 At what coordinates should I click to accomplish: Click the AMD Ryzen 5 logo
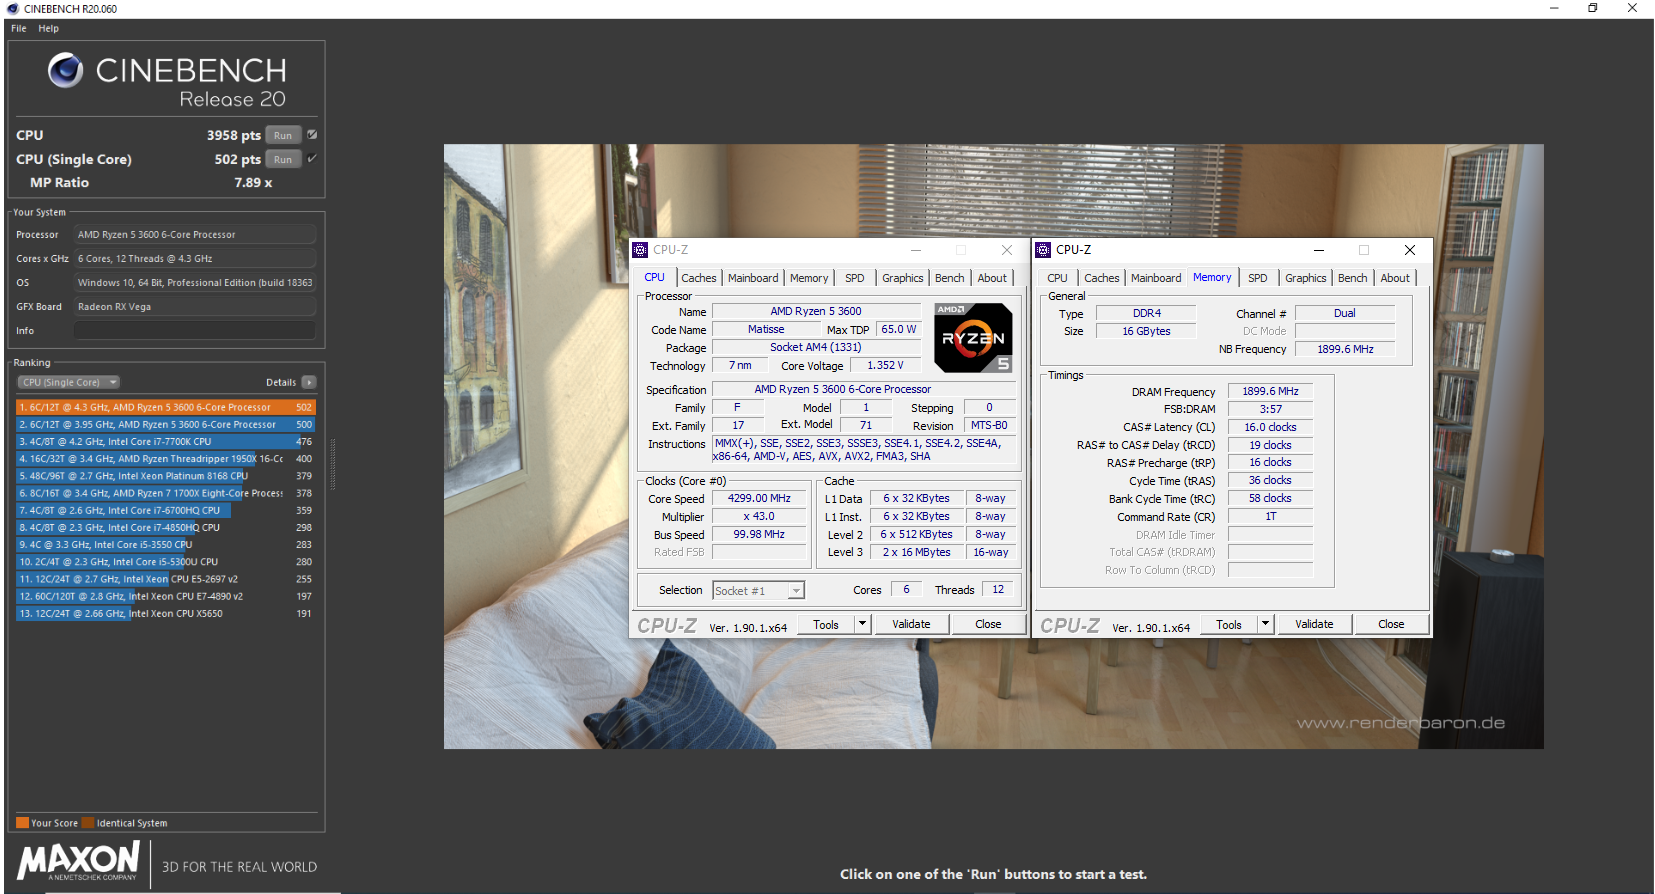pyautogui.click(x=973, y=338)
